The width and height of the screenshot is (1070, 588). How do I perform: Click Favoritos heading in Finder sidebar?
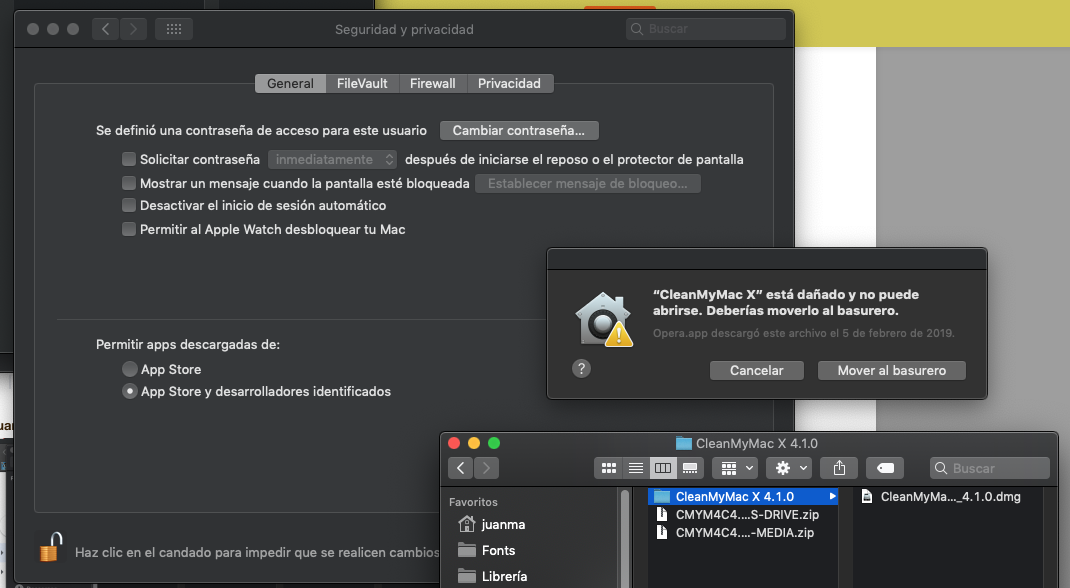click(x=473, y=501)
